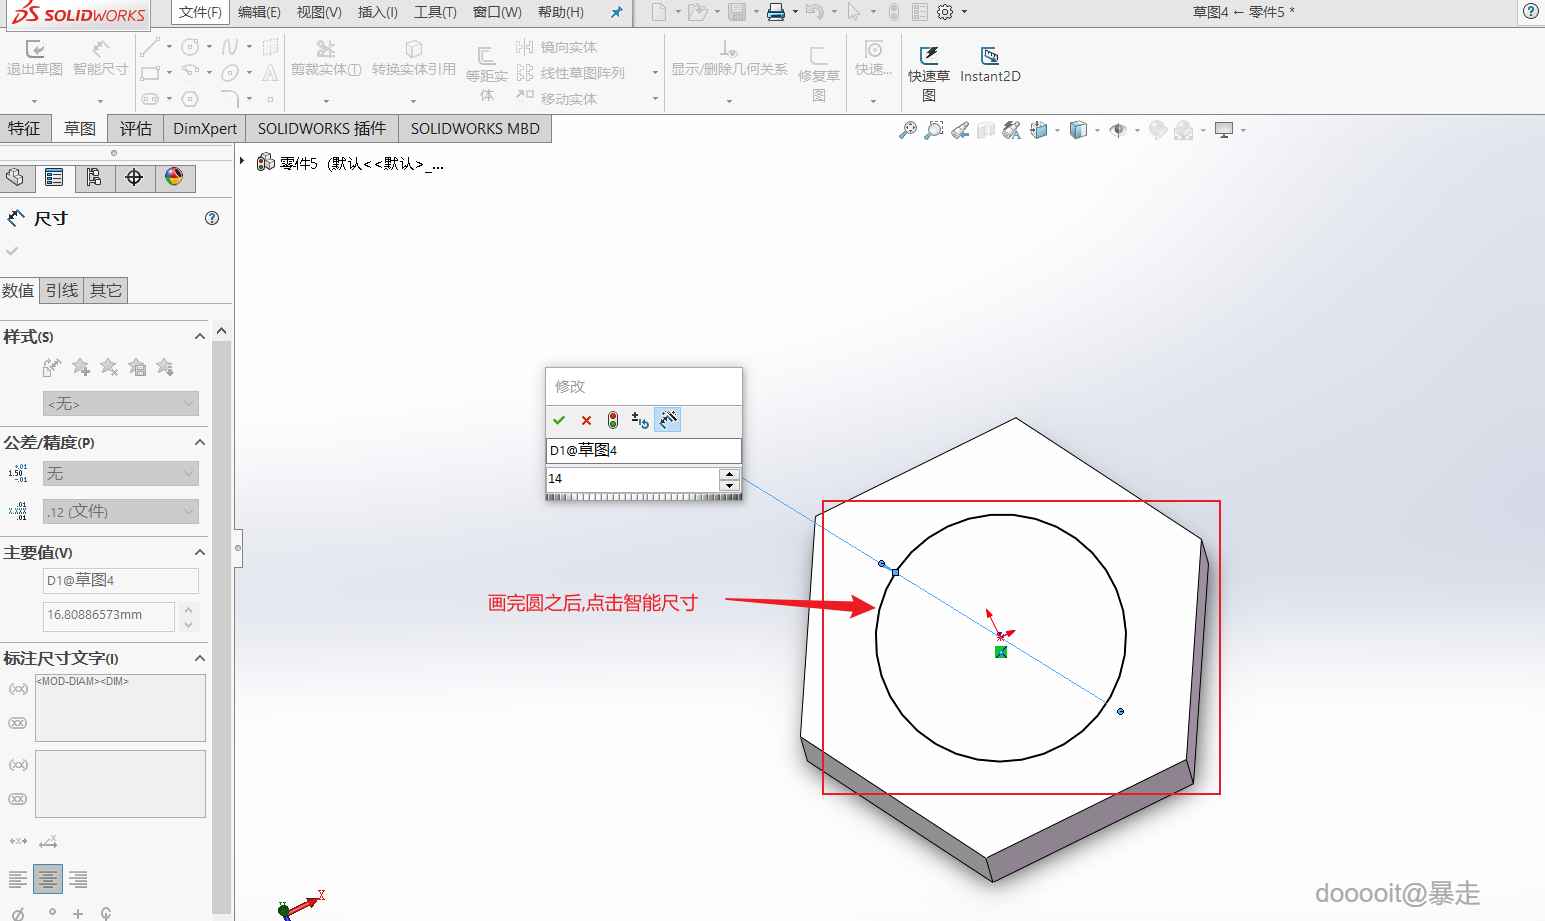Open the View Settings monitor icon
The image size is (1545, 921).
pos(1224,130)
